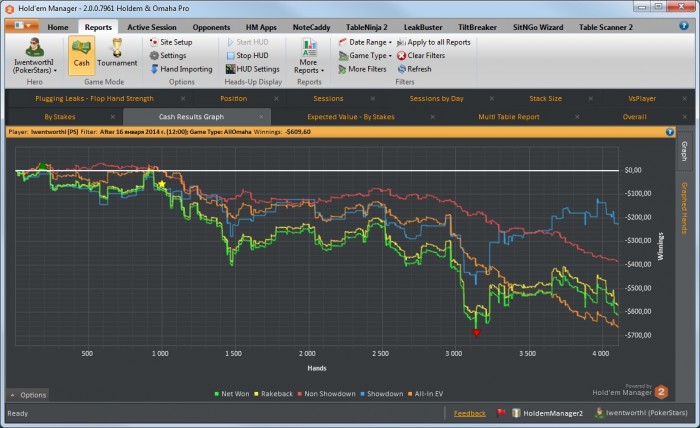Clear Filters button
Screen dimensions: 700x428
tap(421, 55)
